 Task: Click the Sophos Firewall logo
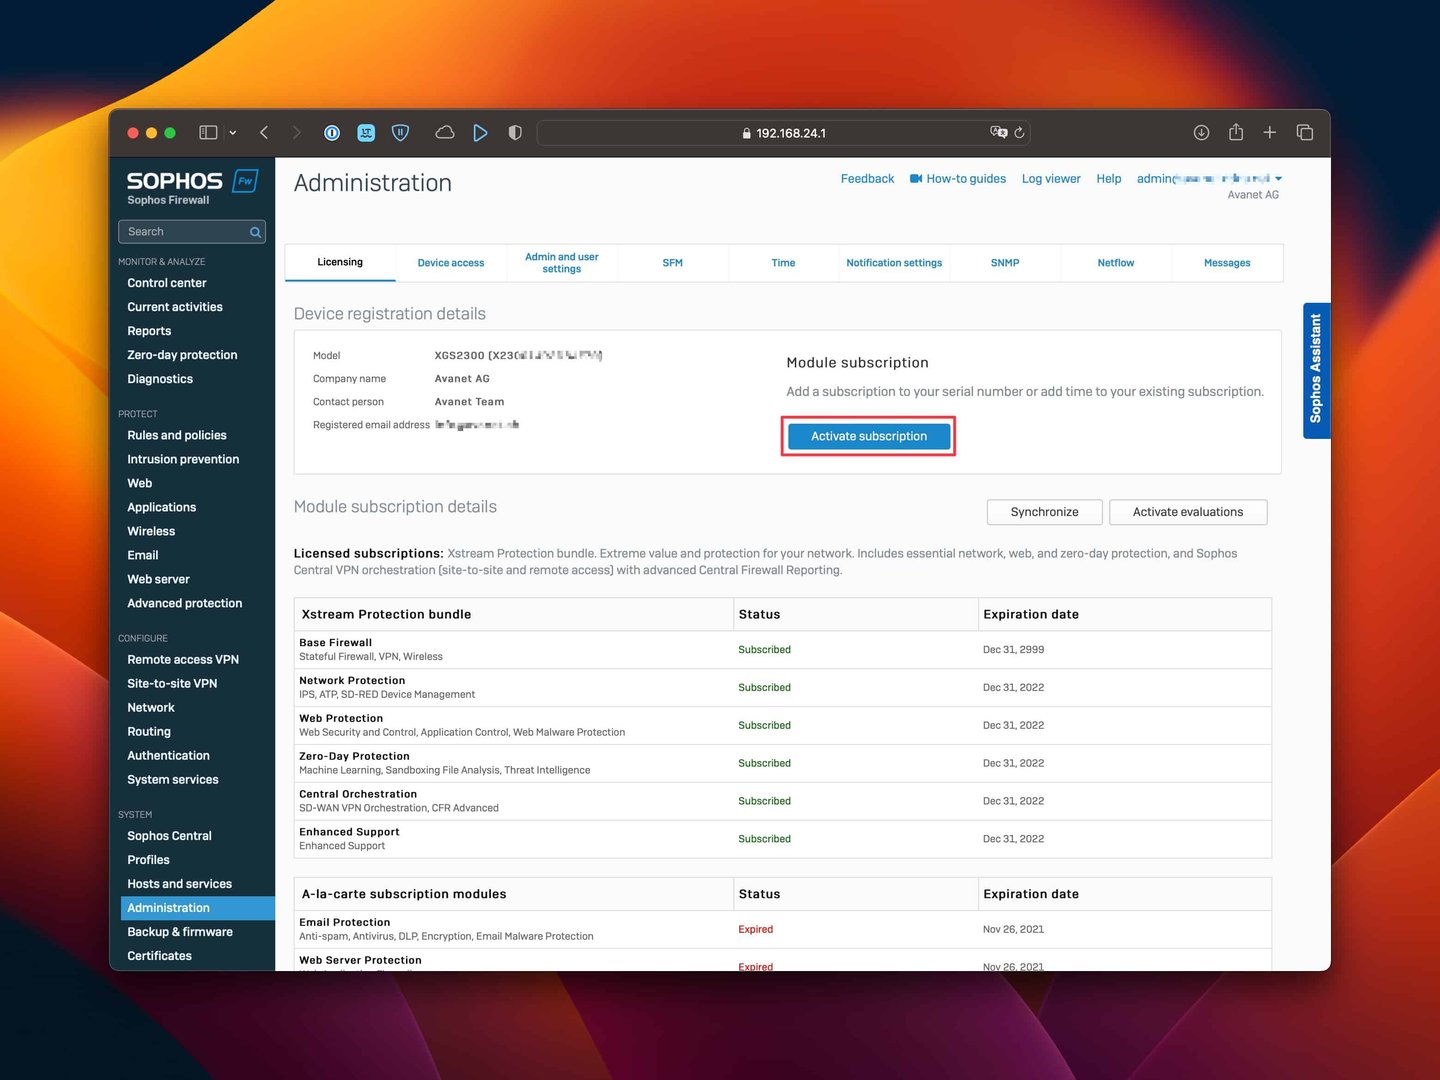tap(192, 186)
